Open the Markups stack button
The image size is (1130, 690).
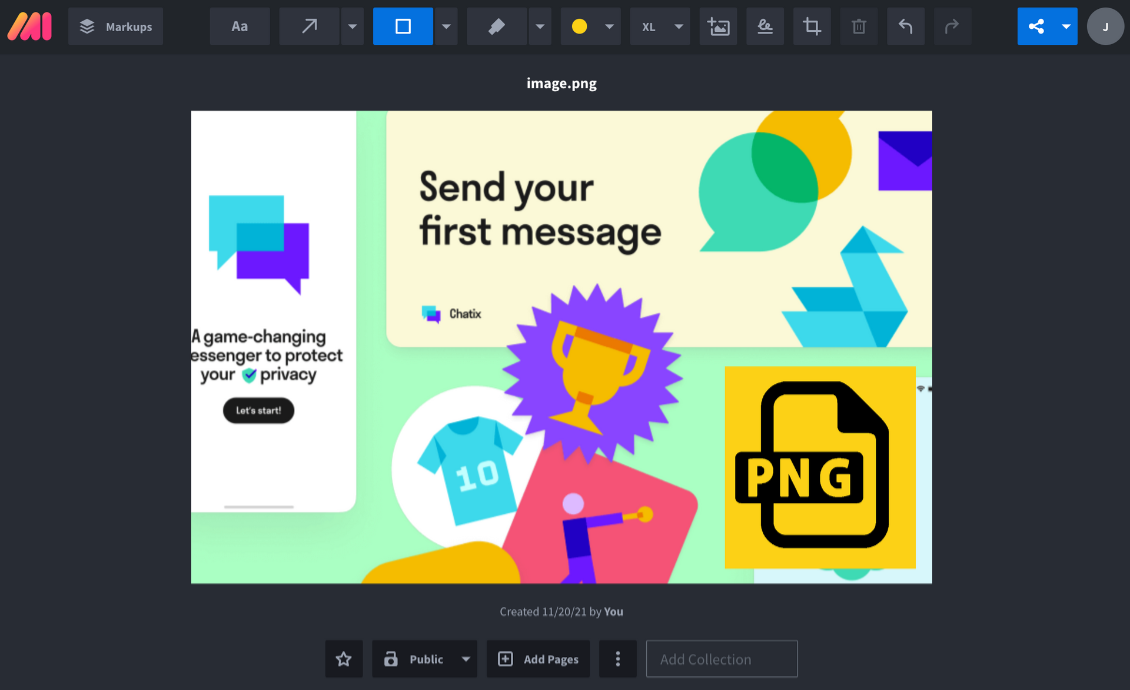coord(115,27)
